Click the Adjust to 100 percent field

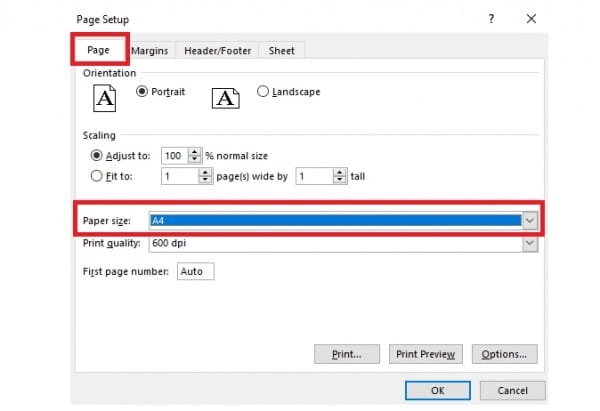click(175, 156)
